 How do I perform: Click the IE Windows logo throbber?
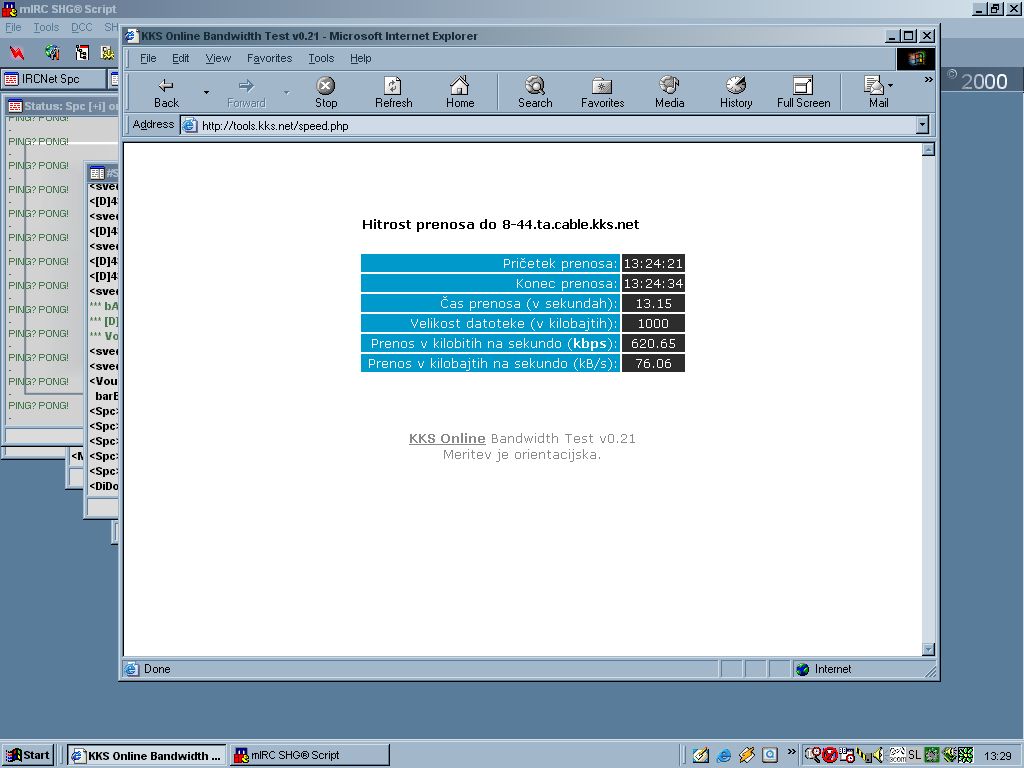coord(916,59)
